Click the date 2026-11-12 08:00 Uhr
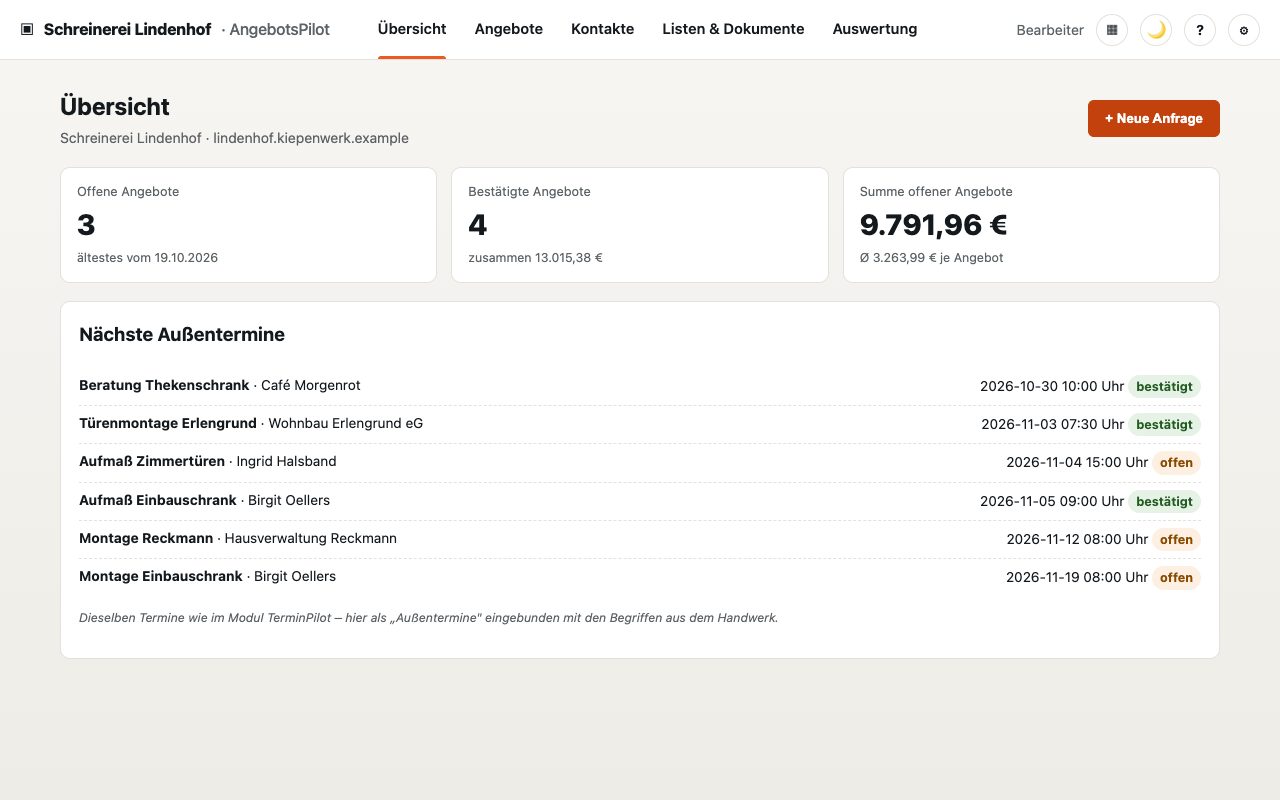The height and width of the screenshot is (800, 1280). pos(1077,539)
